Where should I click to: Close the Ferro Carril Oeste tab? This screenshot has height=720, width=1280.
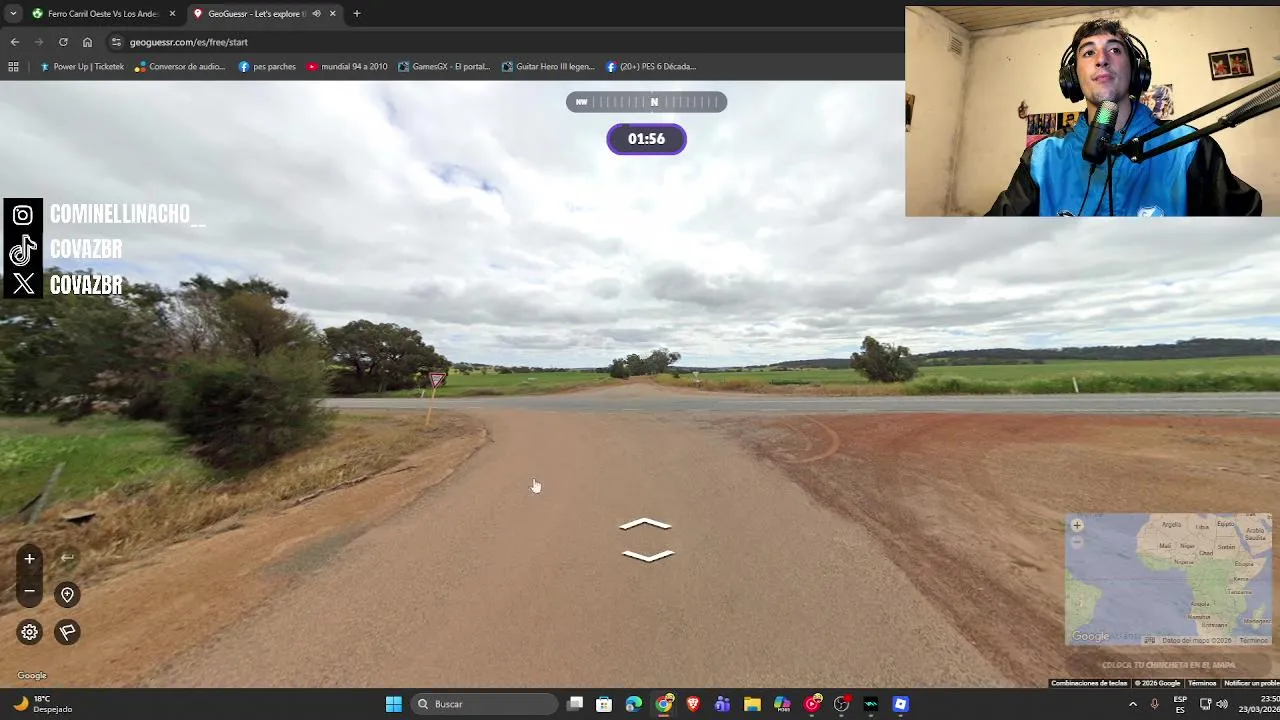click(x=172, y=14)
